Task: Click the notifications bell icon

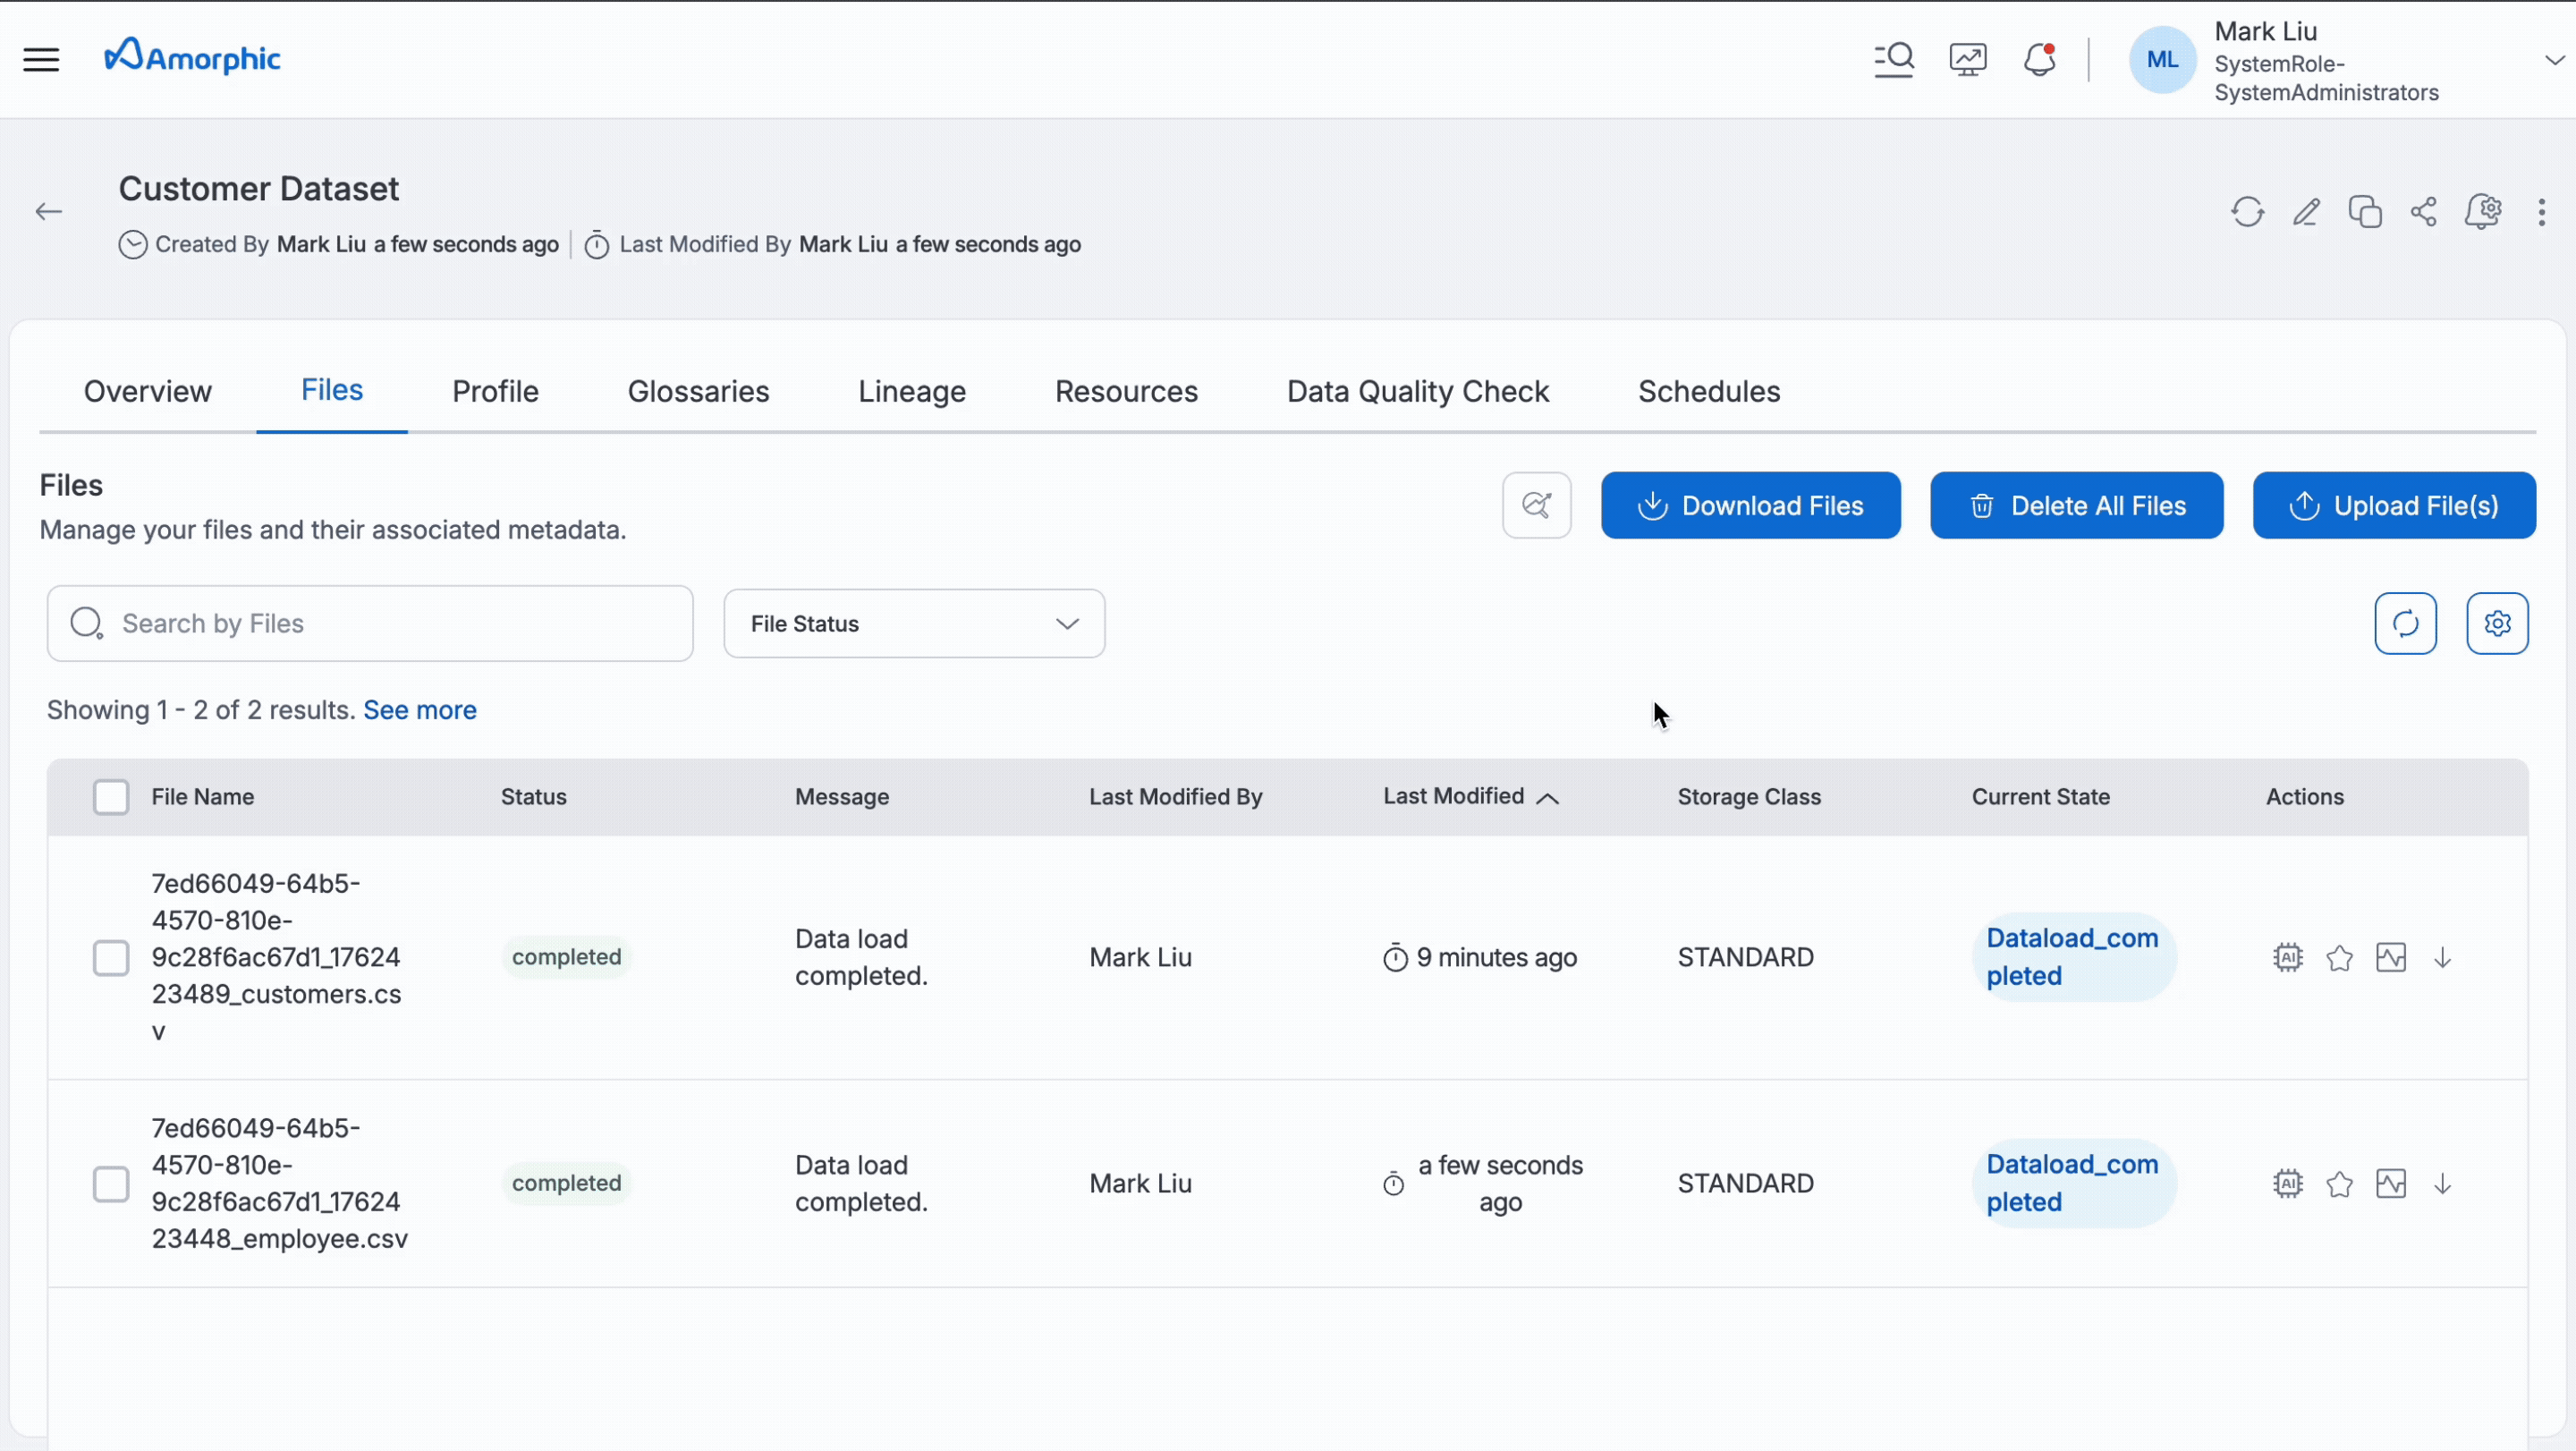Action: pyautogui.click(x=2039, y=60)
